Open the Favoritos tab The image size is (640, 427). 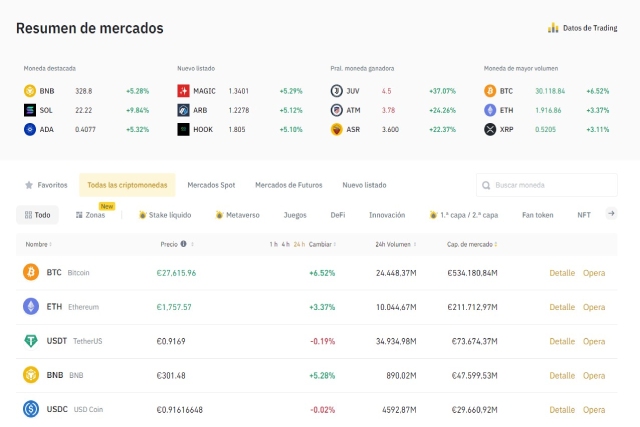coord(46,185)
